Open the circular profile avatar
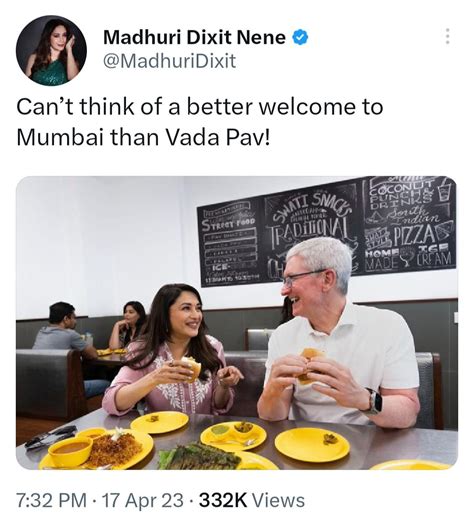Image resolution: width=474 pixels, height=527 pixels. tap(51, 50)
